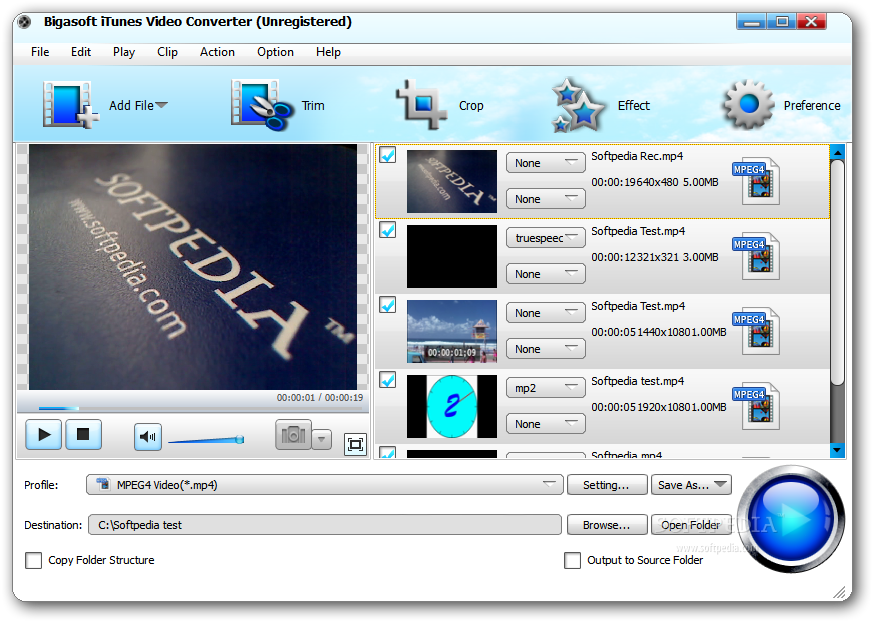The image size is (873, 622).
Task: Open the Trim scissors tool
Action: [262, 105]
